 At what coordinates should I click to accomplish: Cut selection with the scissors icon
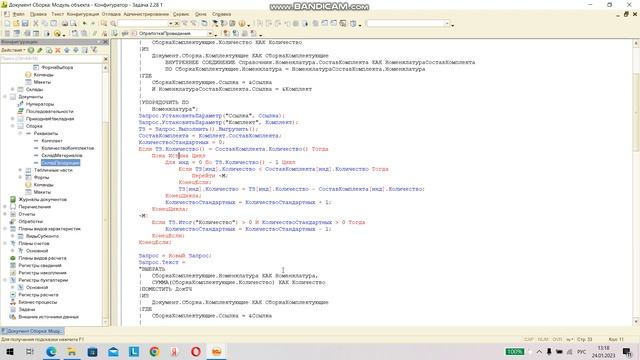click(x=36, y=24)
